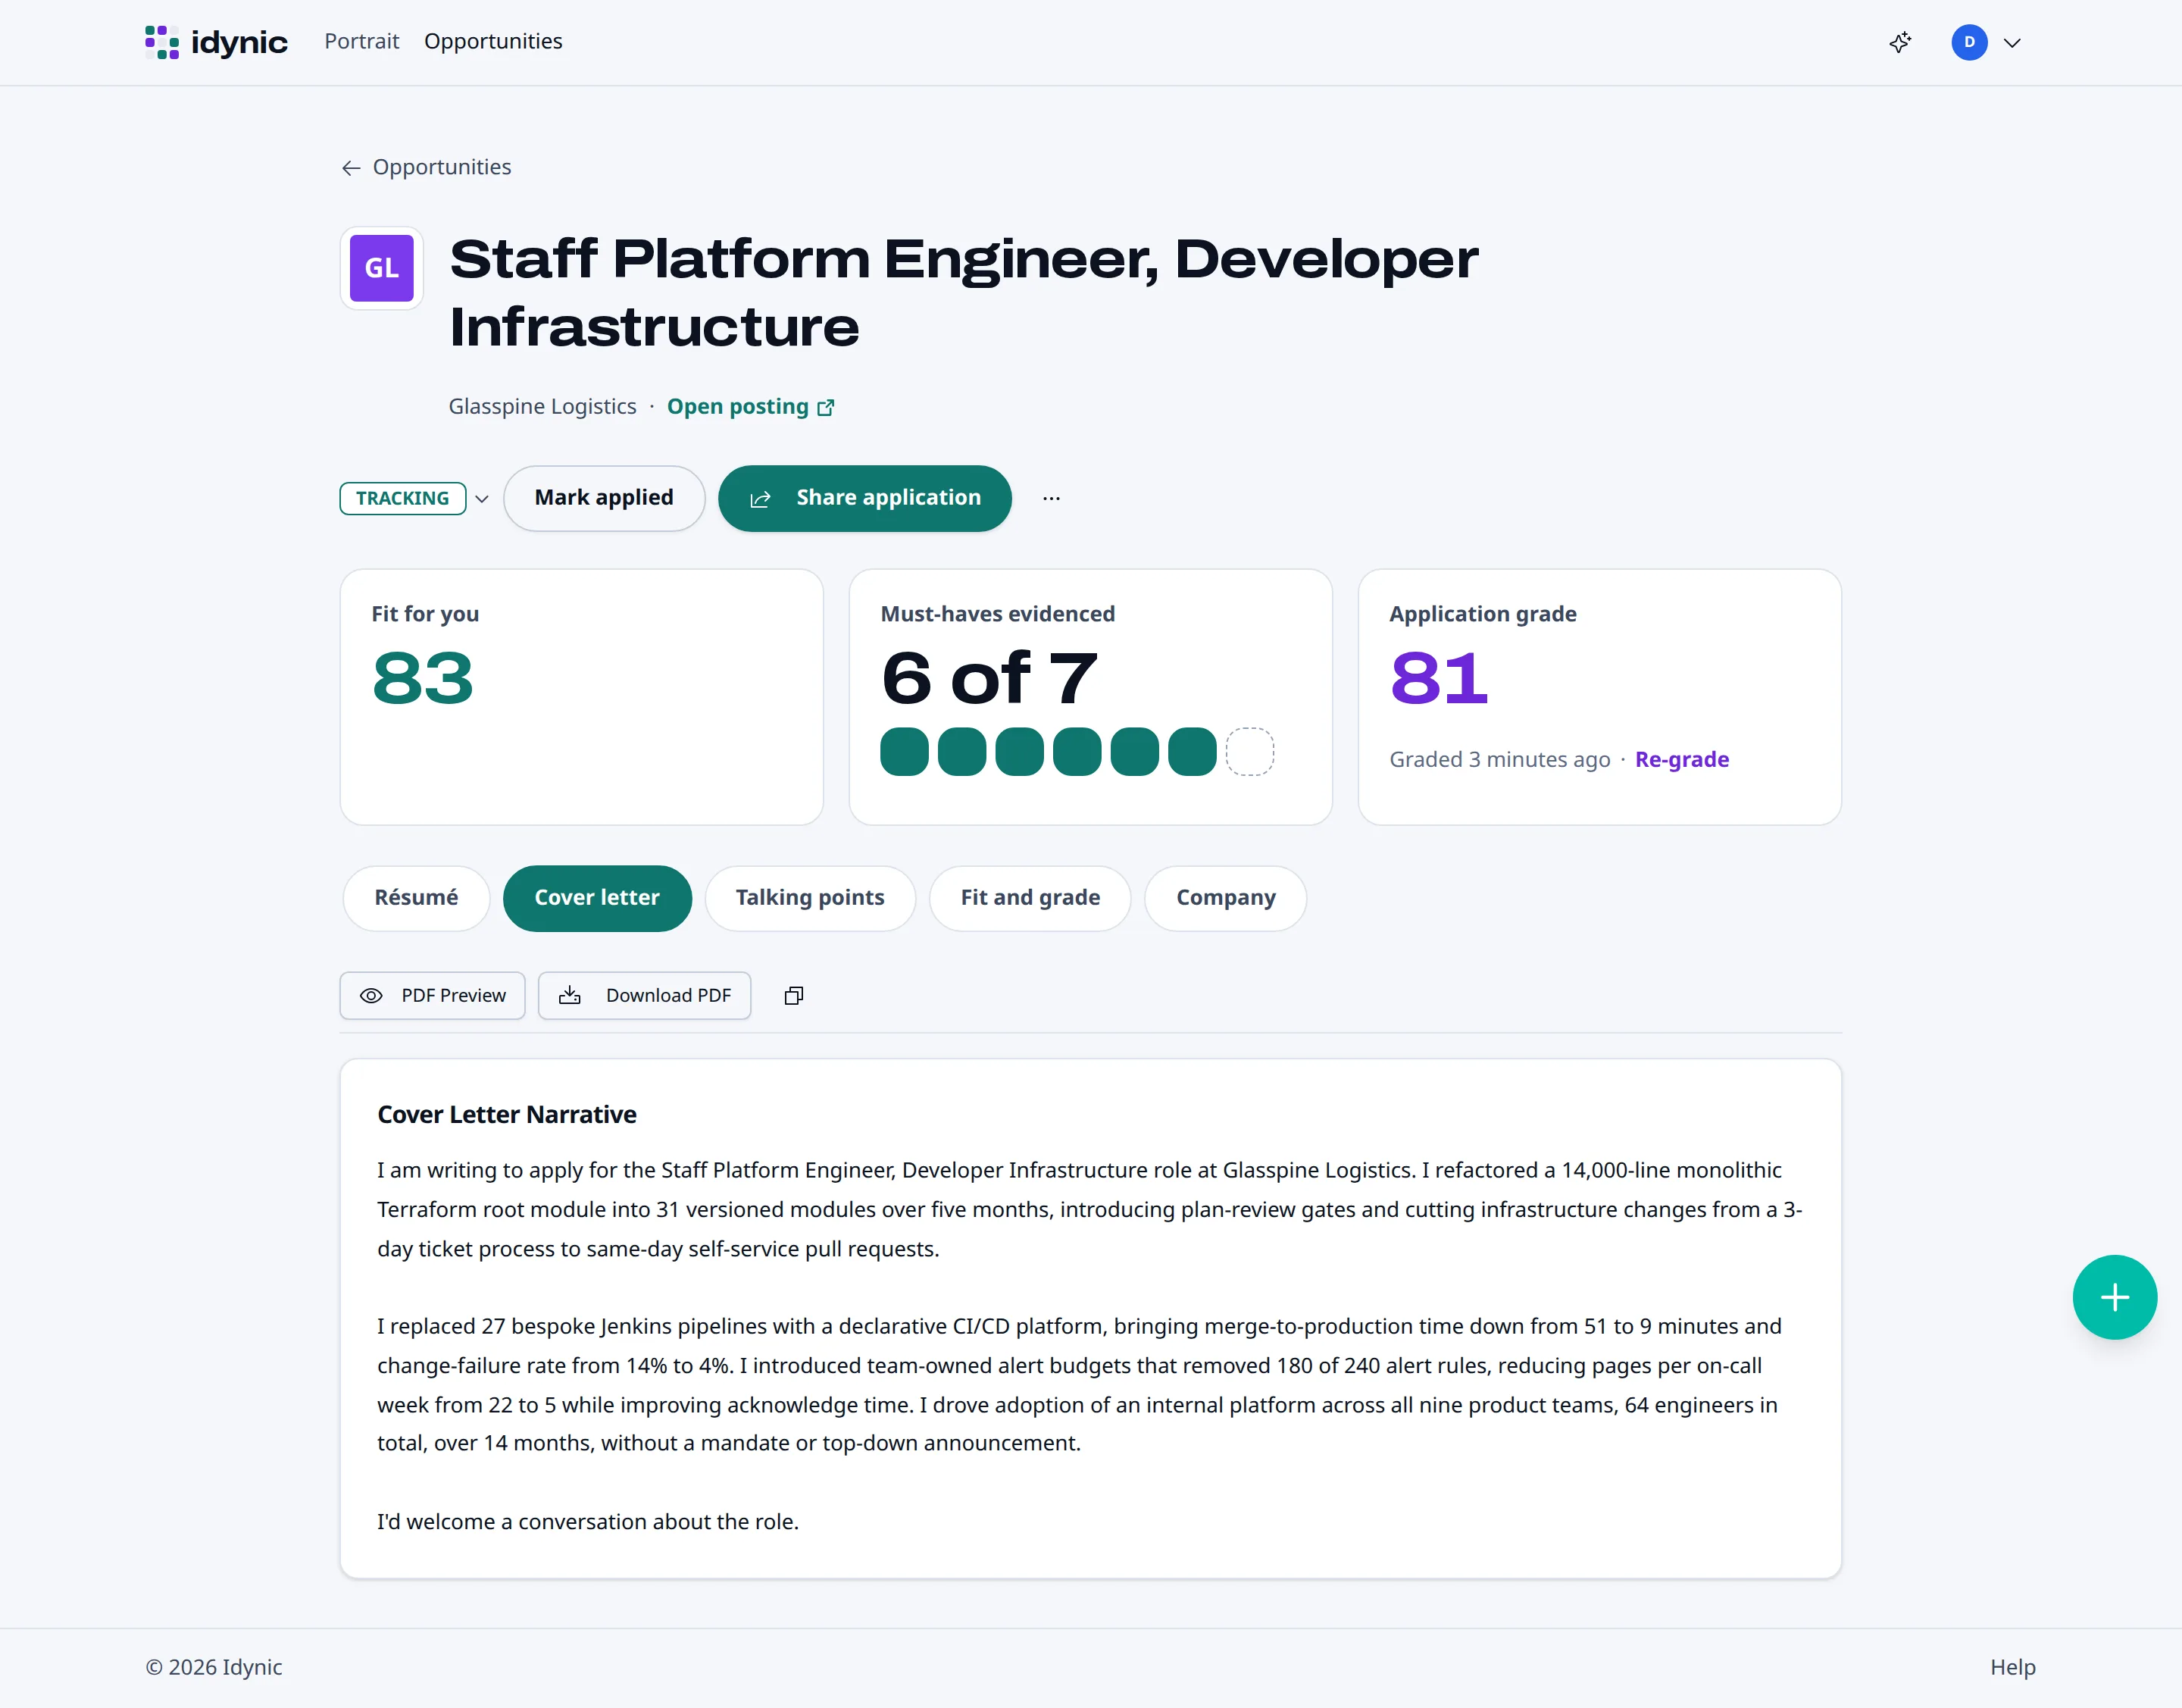
Task: Click the Fit for you score 83
Action: 423,678
